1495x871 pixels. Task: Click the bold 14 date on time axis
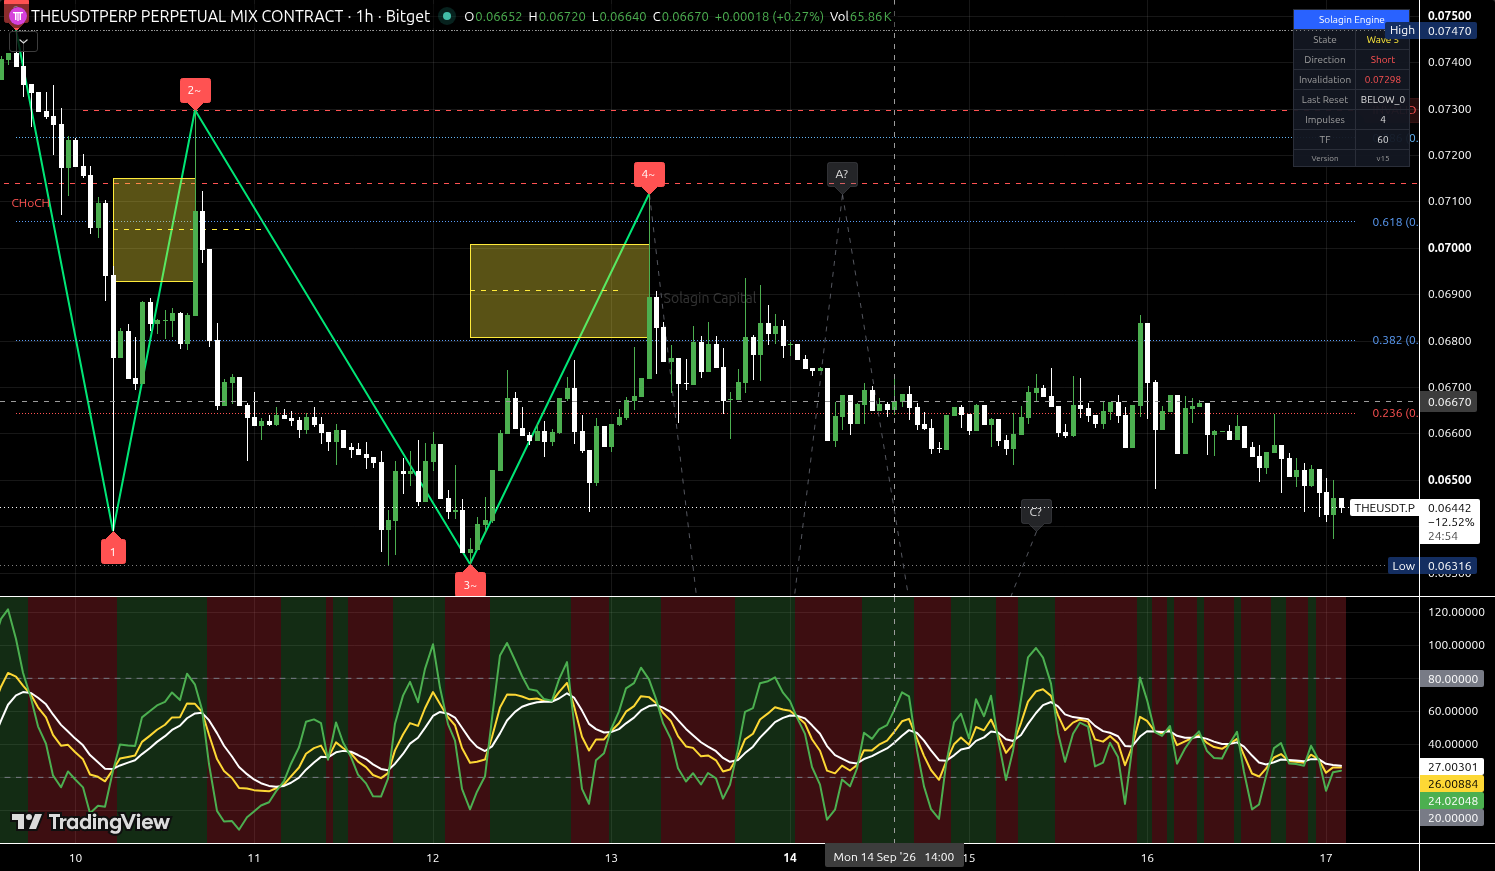pyautogui.click(x=790, y=857)
